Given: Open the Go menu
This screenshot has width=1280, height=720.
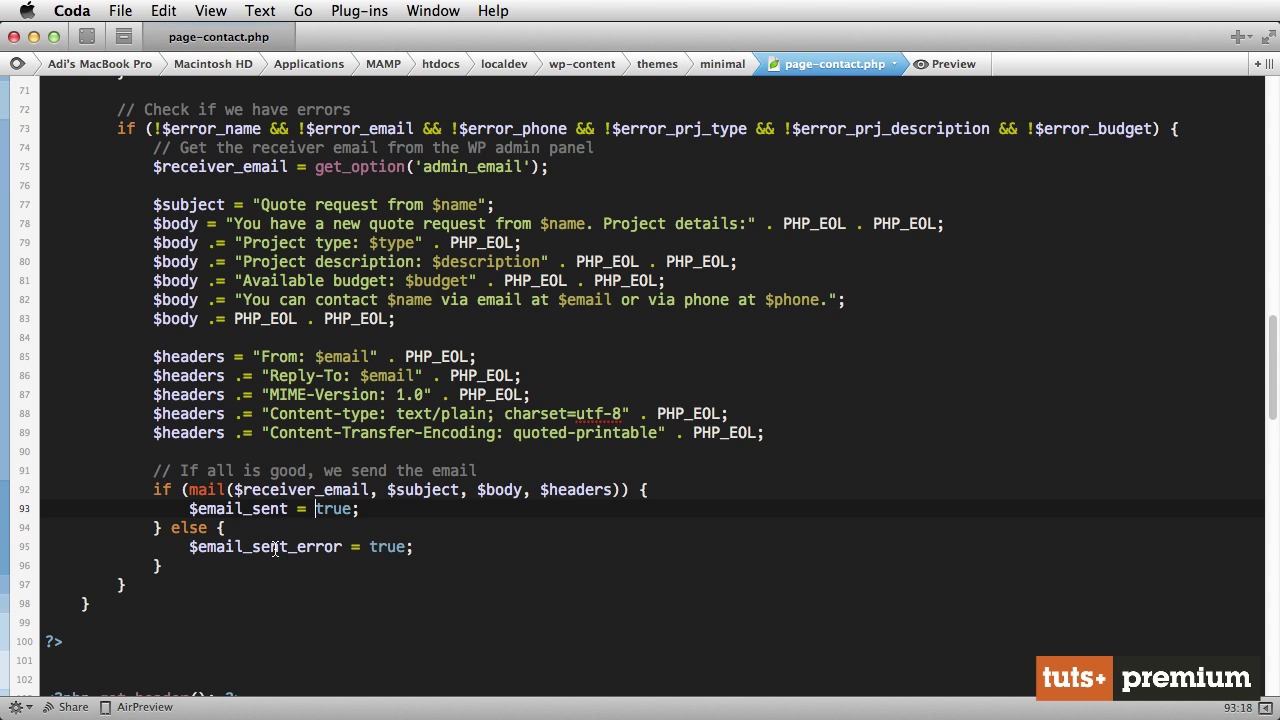Looking at the screenshot, I should click(x=303, y=11).
